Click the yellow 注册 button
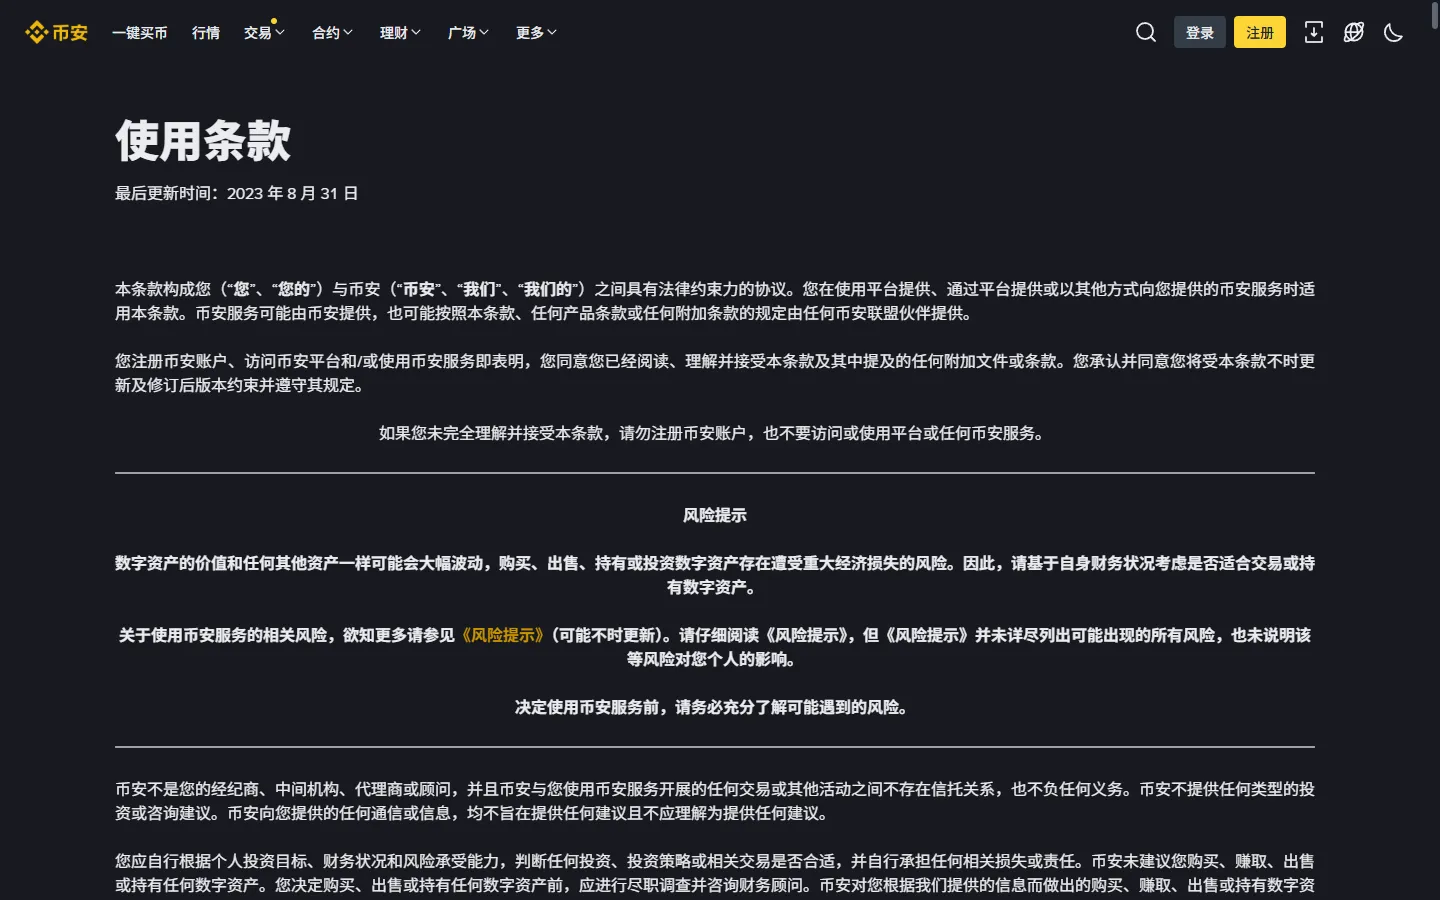This screenshot has width=1440, height=900. point(1260,33)
